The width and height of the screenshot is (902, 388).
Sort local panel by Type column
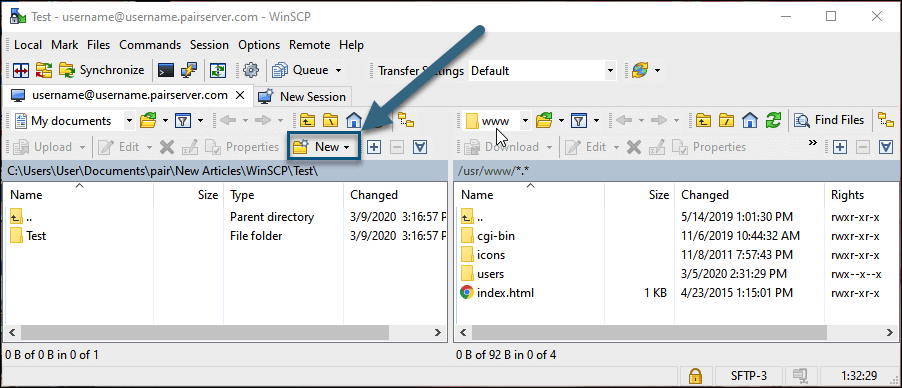click(284, 195)
